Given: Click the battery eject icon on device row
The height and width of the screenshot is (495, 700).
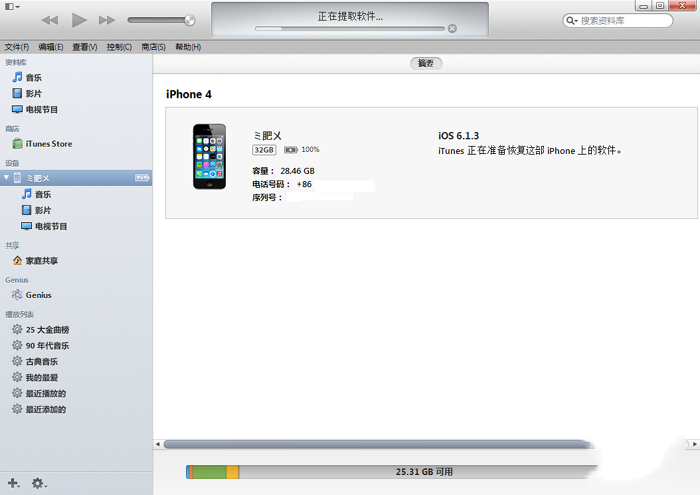Looking at the screenshot, I should tap(142, 178).
